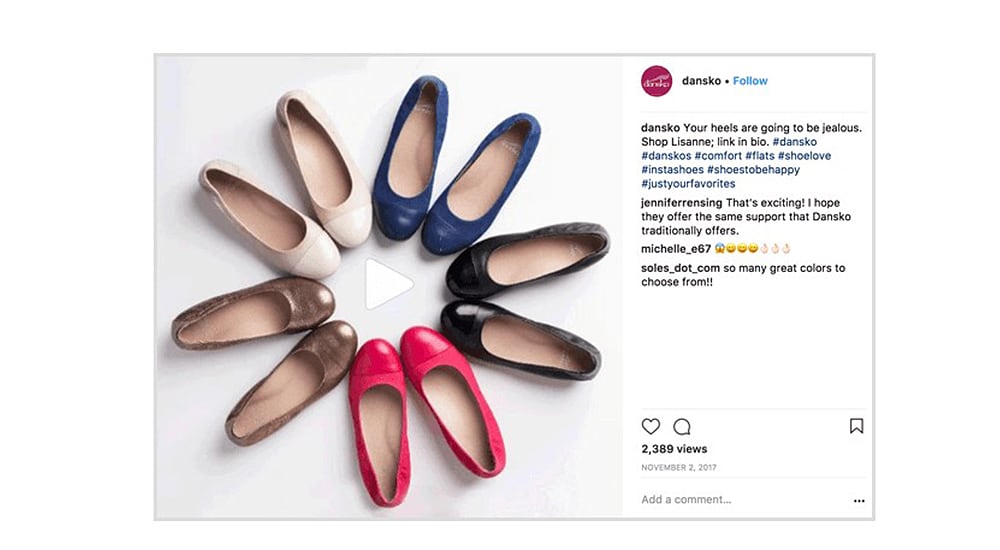Click the #instashoes hashtag
Viewport: 1000px width, 550px height.
[x=675, y=170]
